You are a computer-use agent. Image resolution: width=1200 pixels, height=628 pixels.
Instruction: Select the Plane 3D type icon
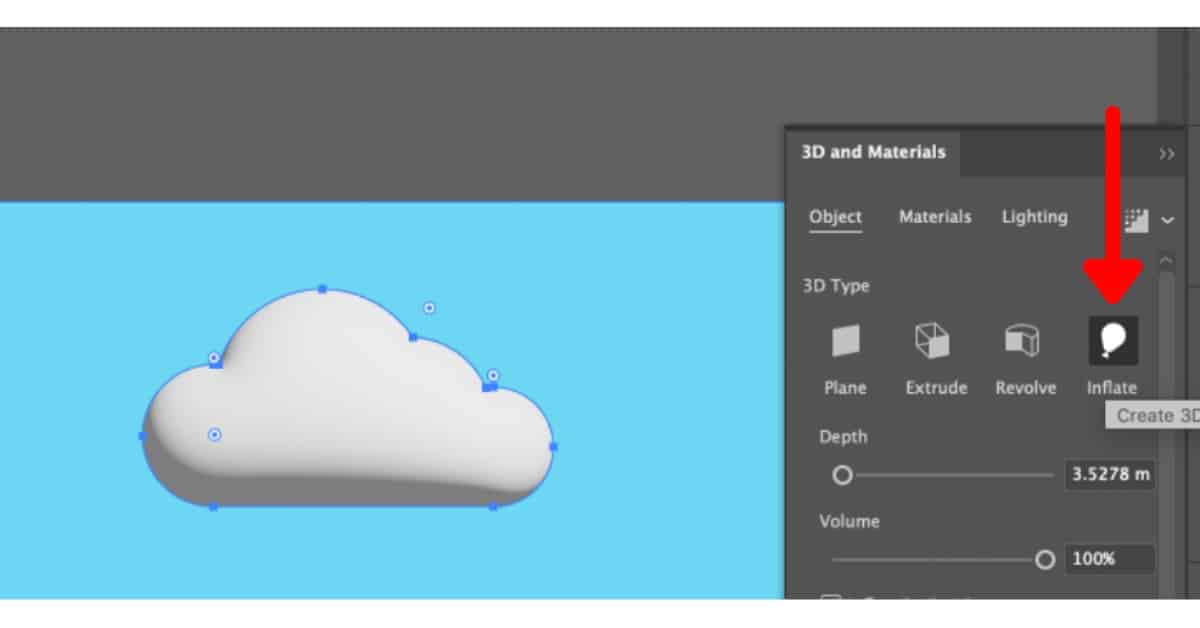pyautogui.click(x=845, y=340)
